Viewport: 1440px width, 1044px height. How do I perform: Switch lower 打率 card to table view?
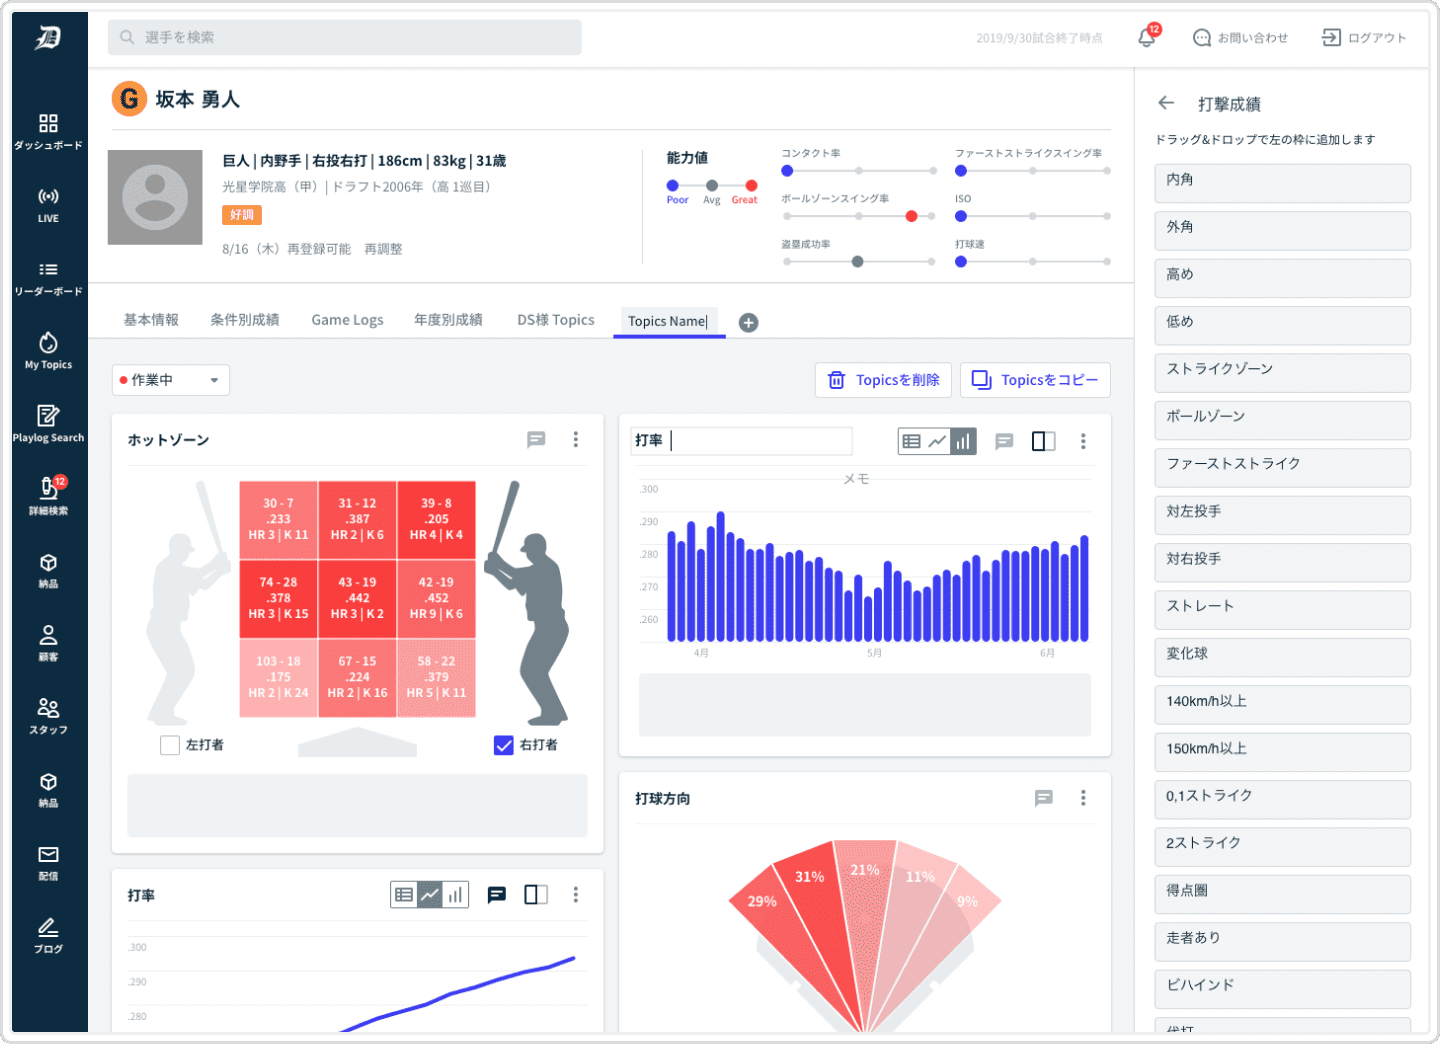[x=403, y=895]
